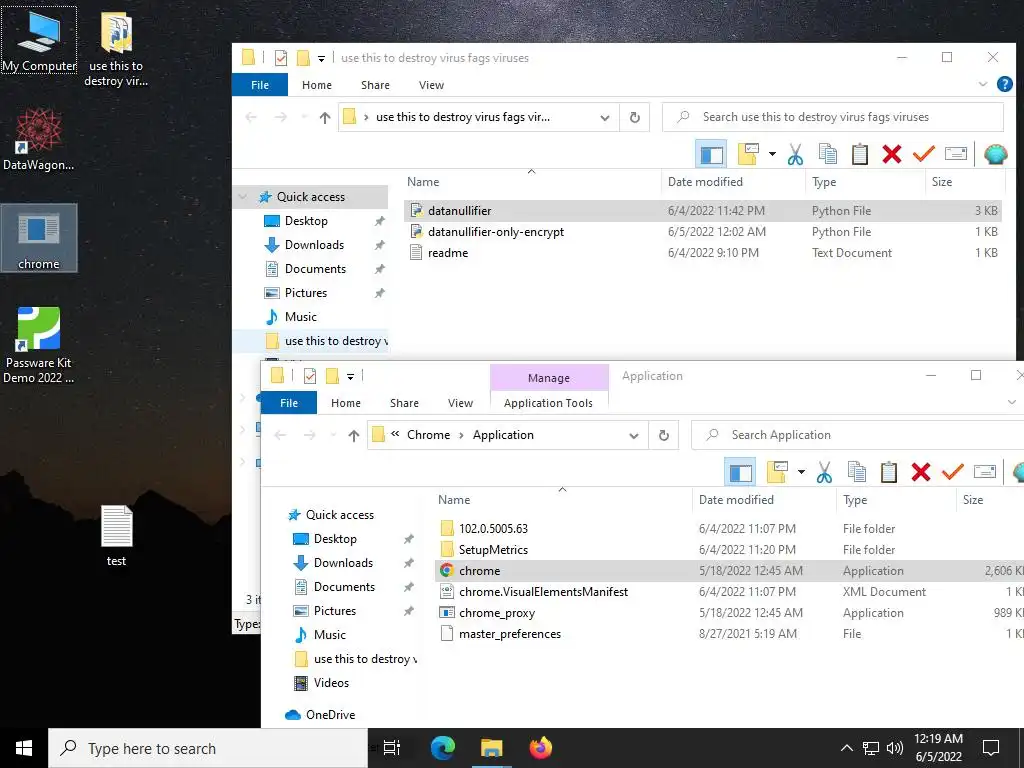Select 102.0.5005.63 folder
The image size is (1024, 768).
(x=729, y=528)
